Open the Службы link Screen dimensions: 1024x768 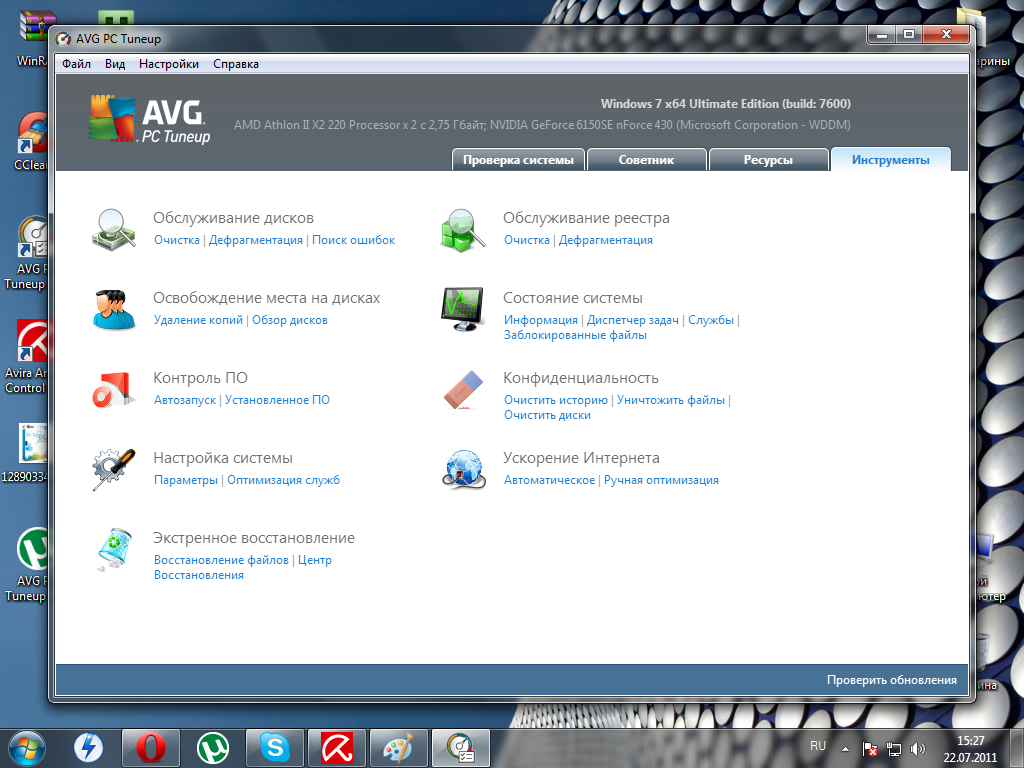pos(711,320)
